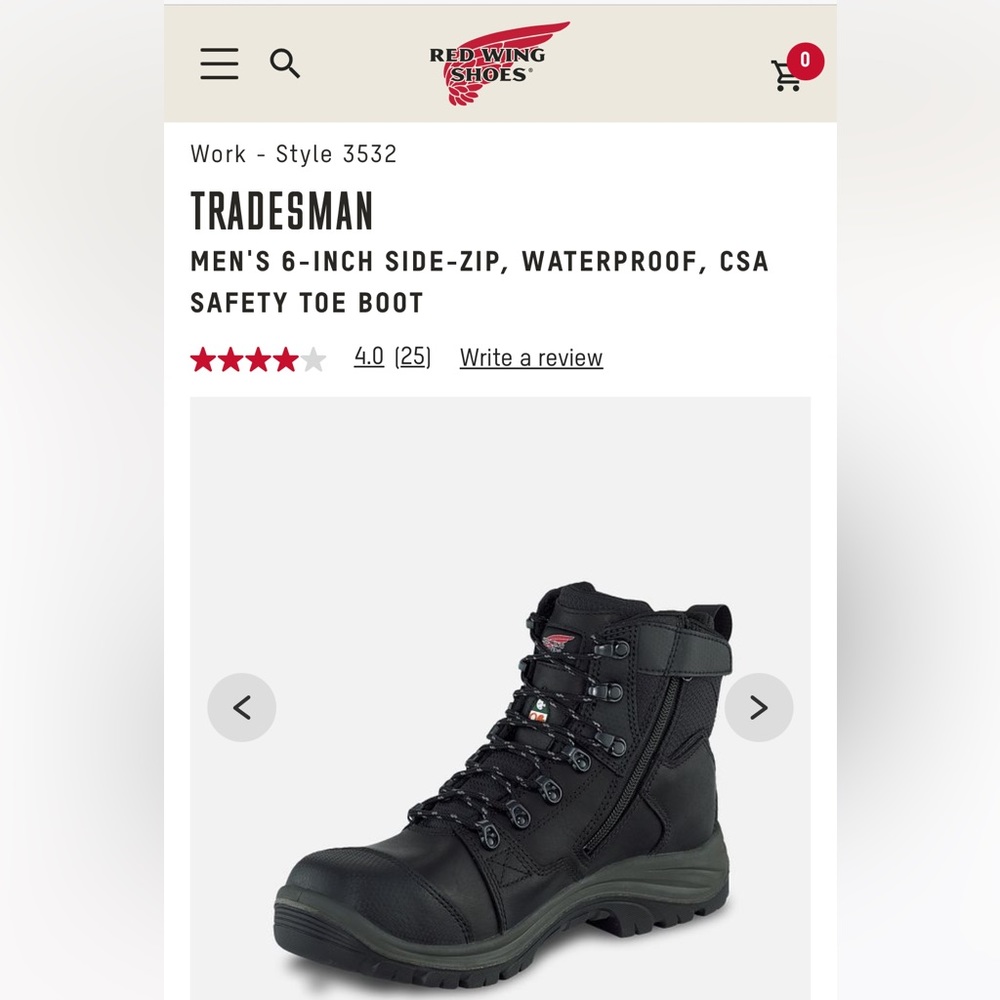Advance to the next product image
The height and width of the screenshot is (1000, 1000).
point(759,707)
